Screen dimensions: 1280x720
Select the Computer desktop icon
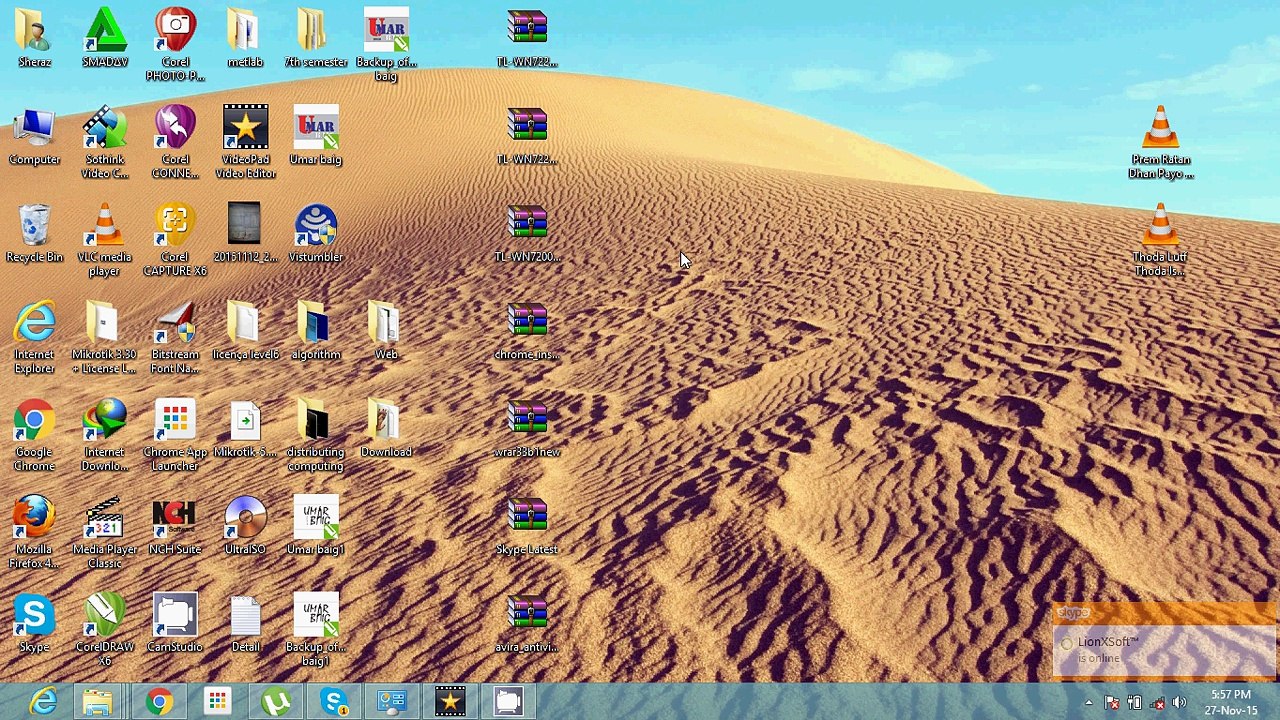(x=34, y=137)
